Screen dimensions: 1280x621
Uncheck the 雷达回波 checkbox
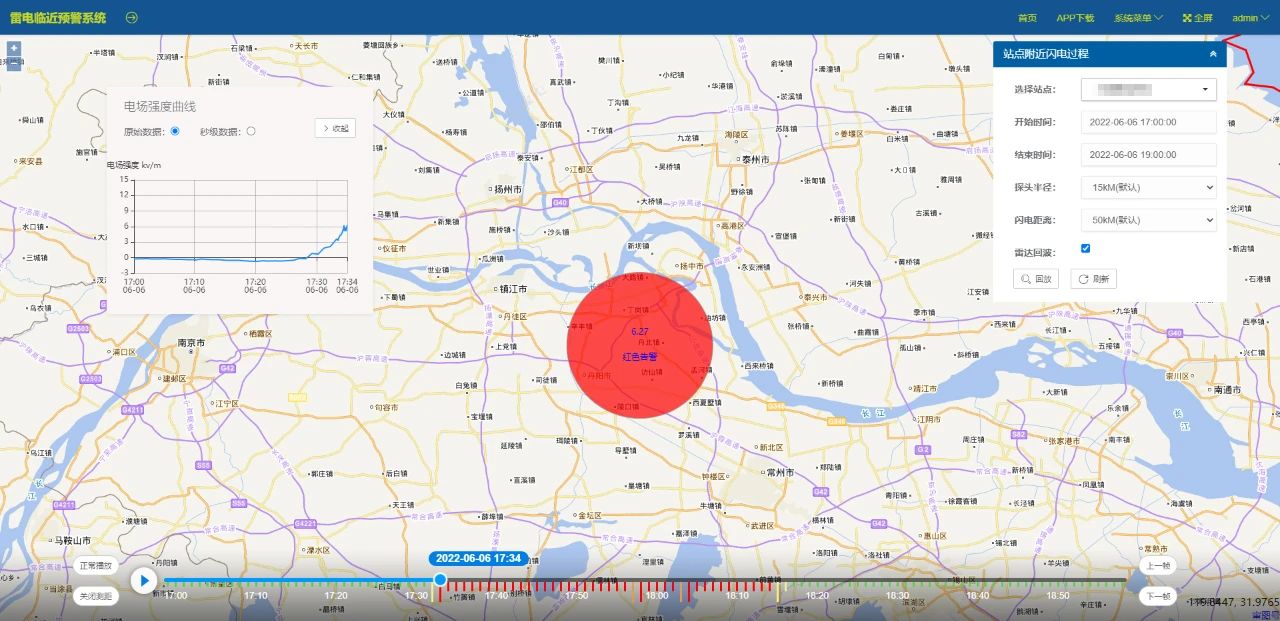(1086, 248)
